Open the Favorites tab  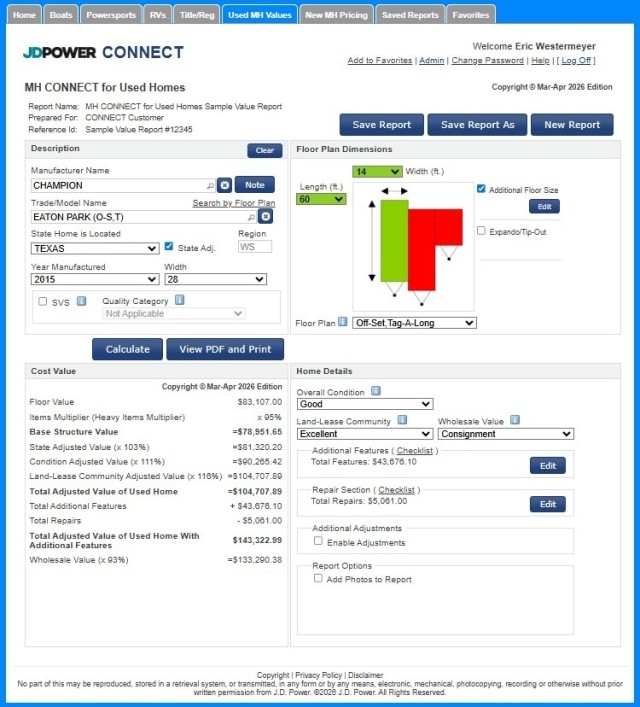coord(471,14)
